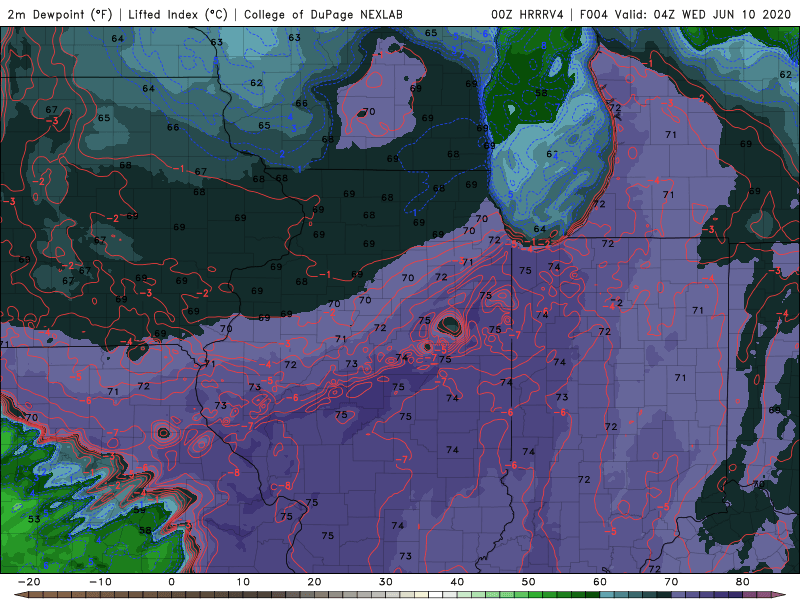Click the "50" color scale label

(x=529, y=582)
